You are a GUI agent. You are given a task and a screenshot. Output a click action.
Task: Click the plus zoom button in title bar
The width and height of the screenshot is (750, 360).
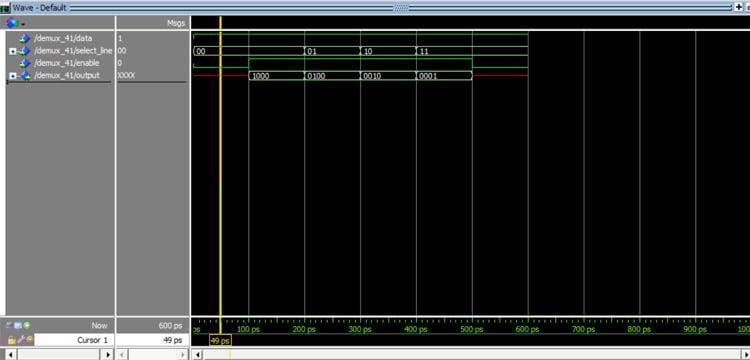(x=739, y=7)
